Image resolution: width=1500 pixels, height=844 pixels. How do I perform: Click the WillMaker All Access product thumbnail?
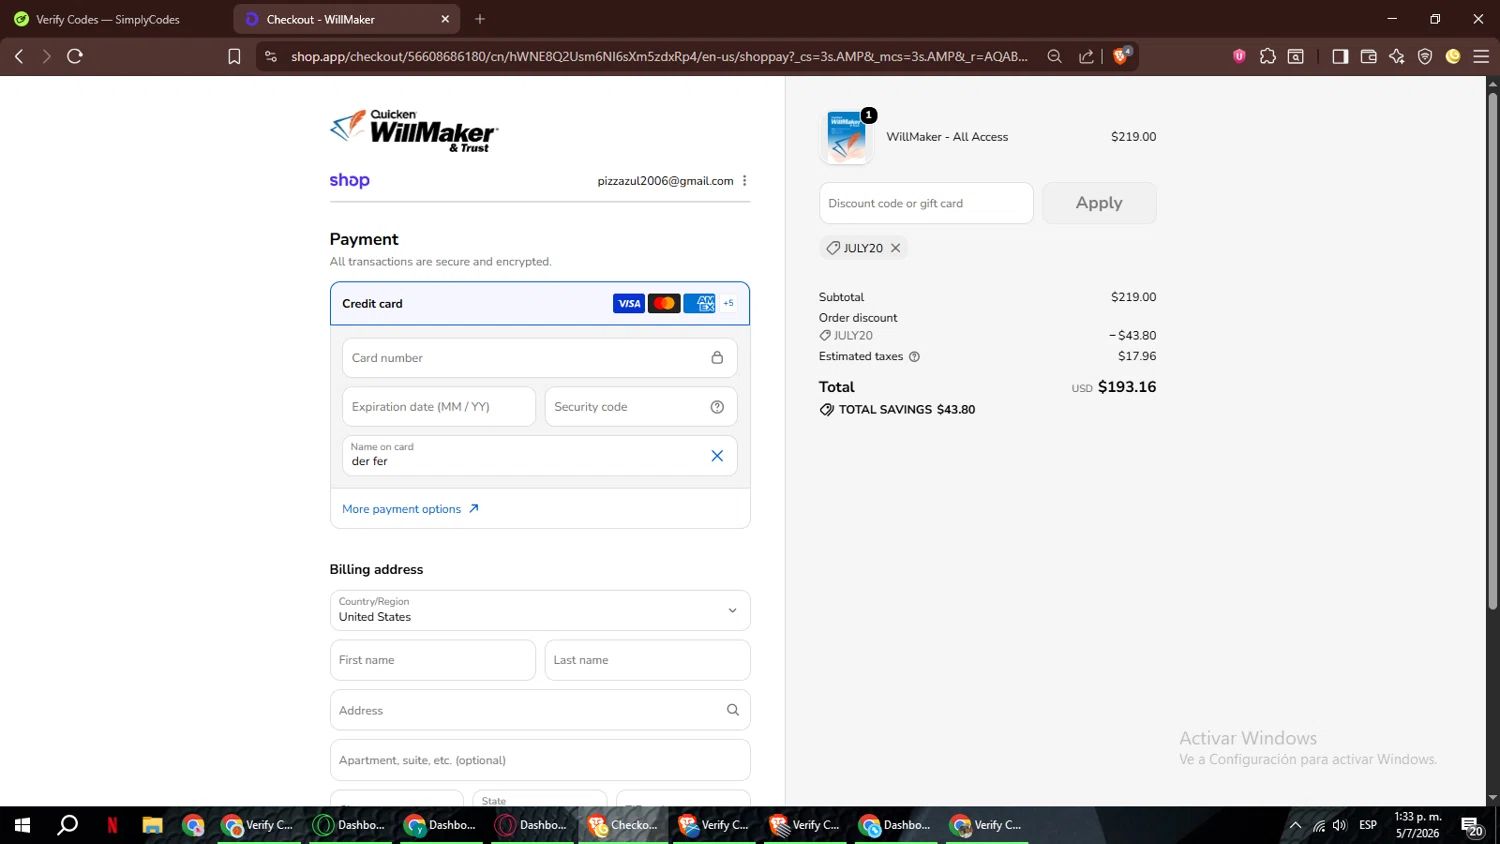point(846,137)
